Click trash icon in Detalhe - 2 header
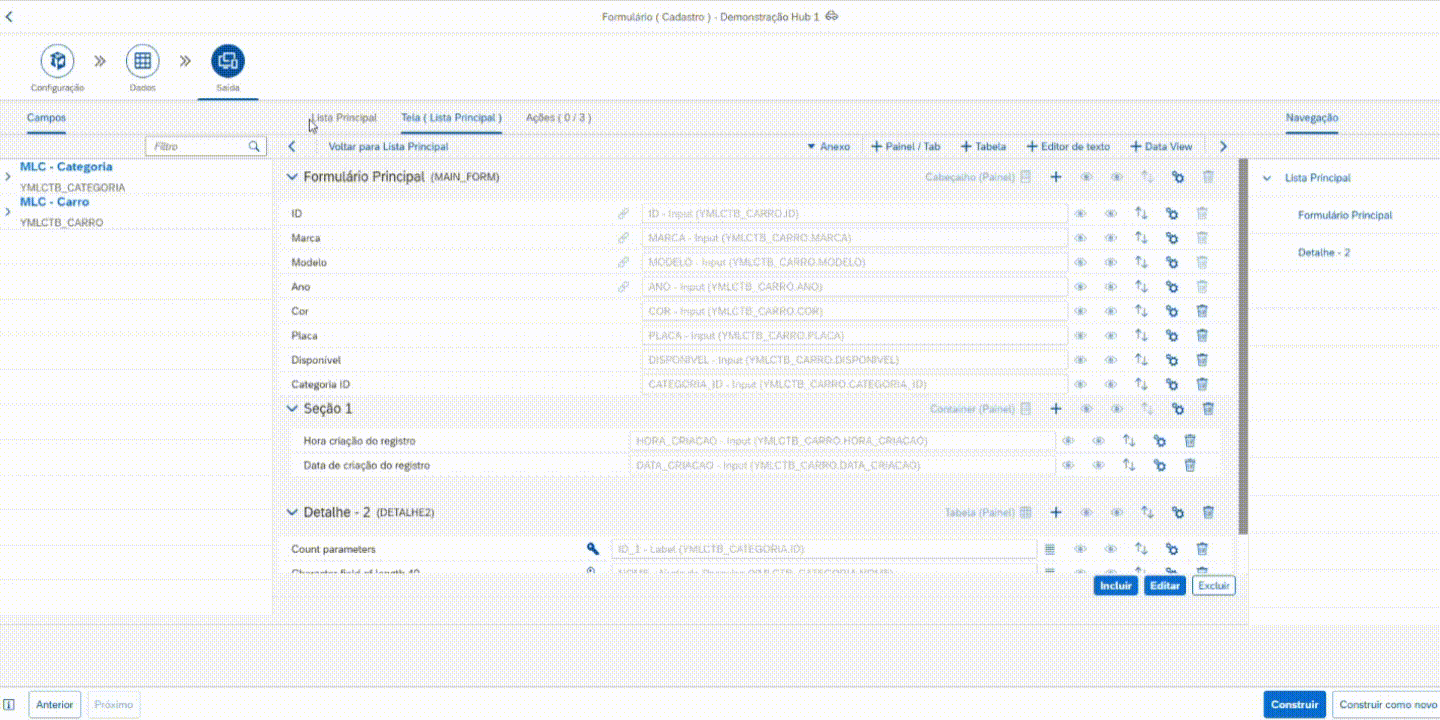This screenshot has width=1440, height=720. [1208, 513]
